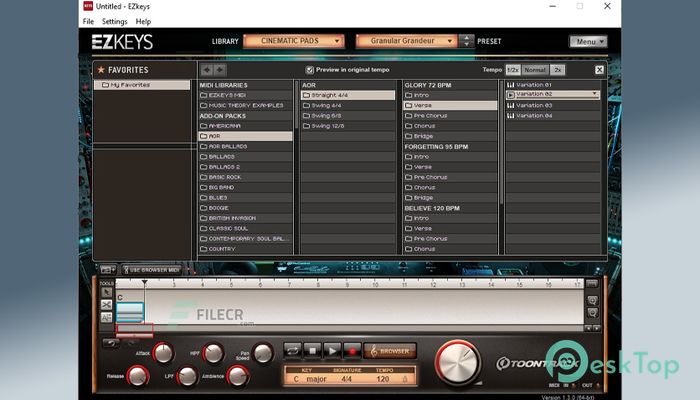Screen dimensions: 700x400
Task: Click the timeline options button above zoom
Action: click(x=592, y=283)
